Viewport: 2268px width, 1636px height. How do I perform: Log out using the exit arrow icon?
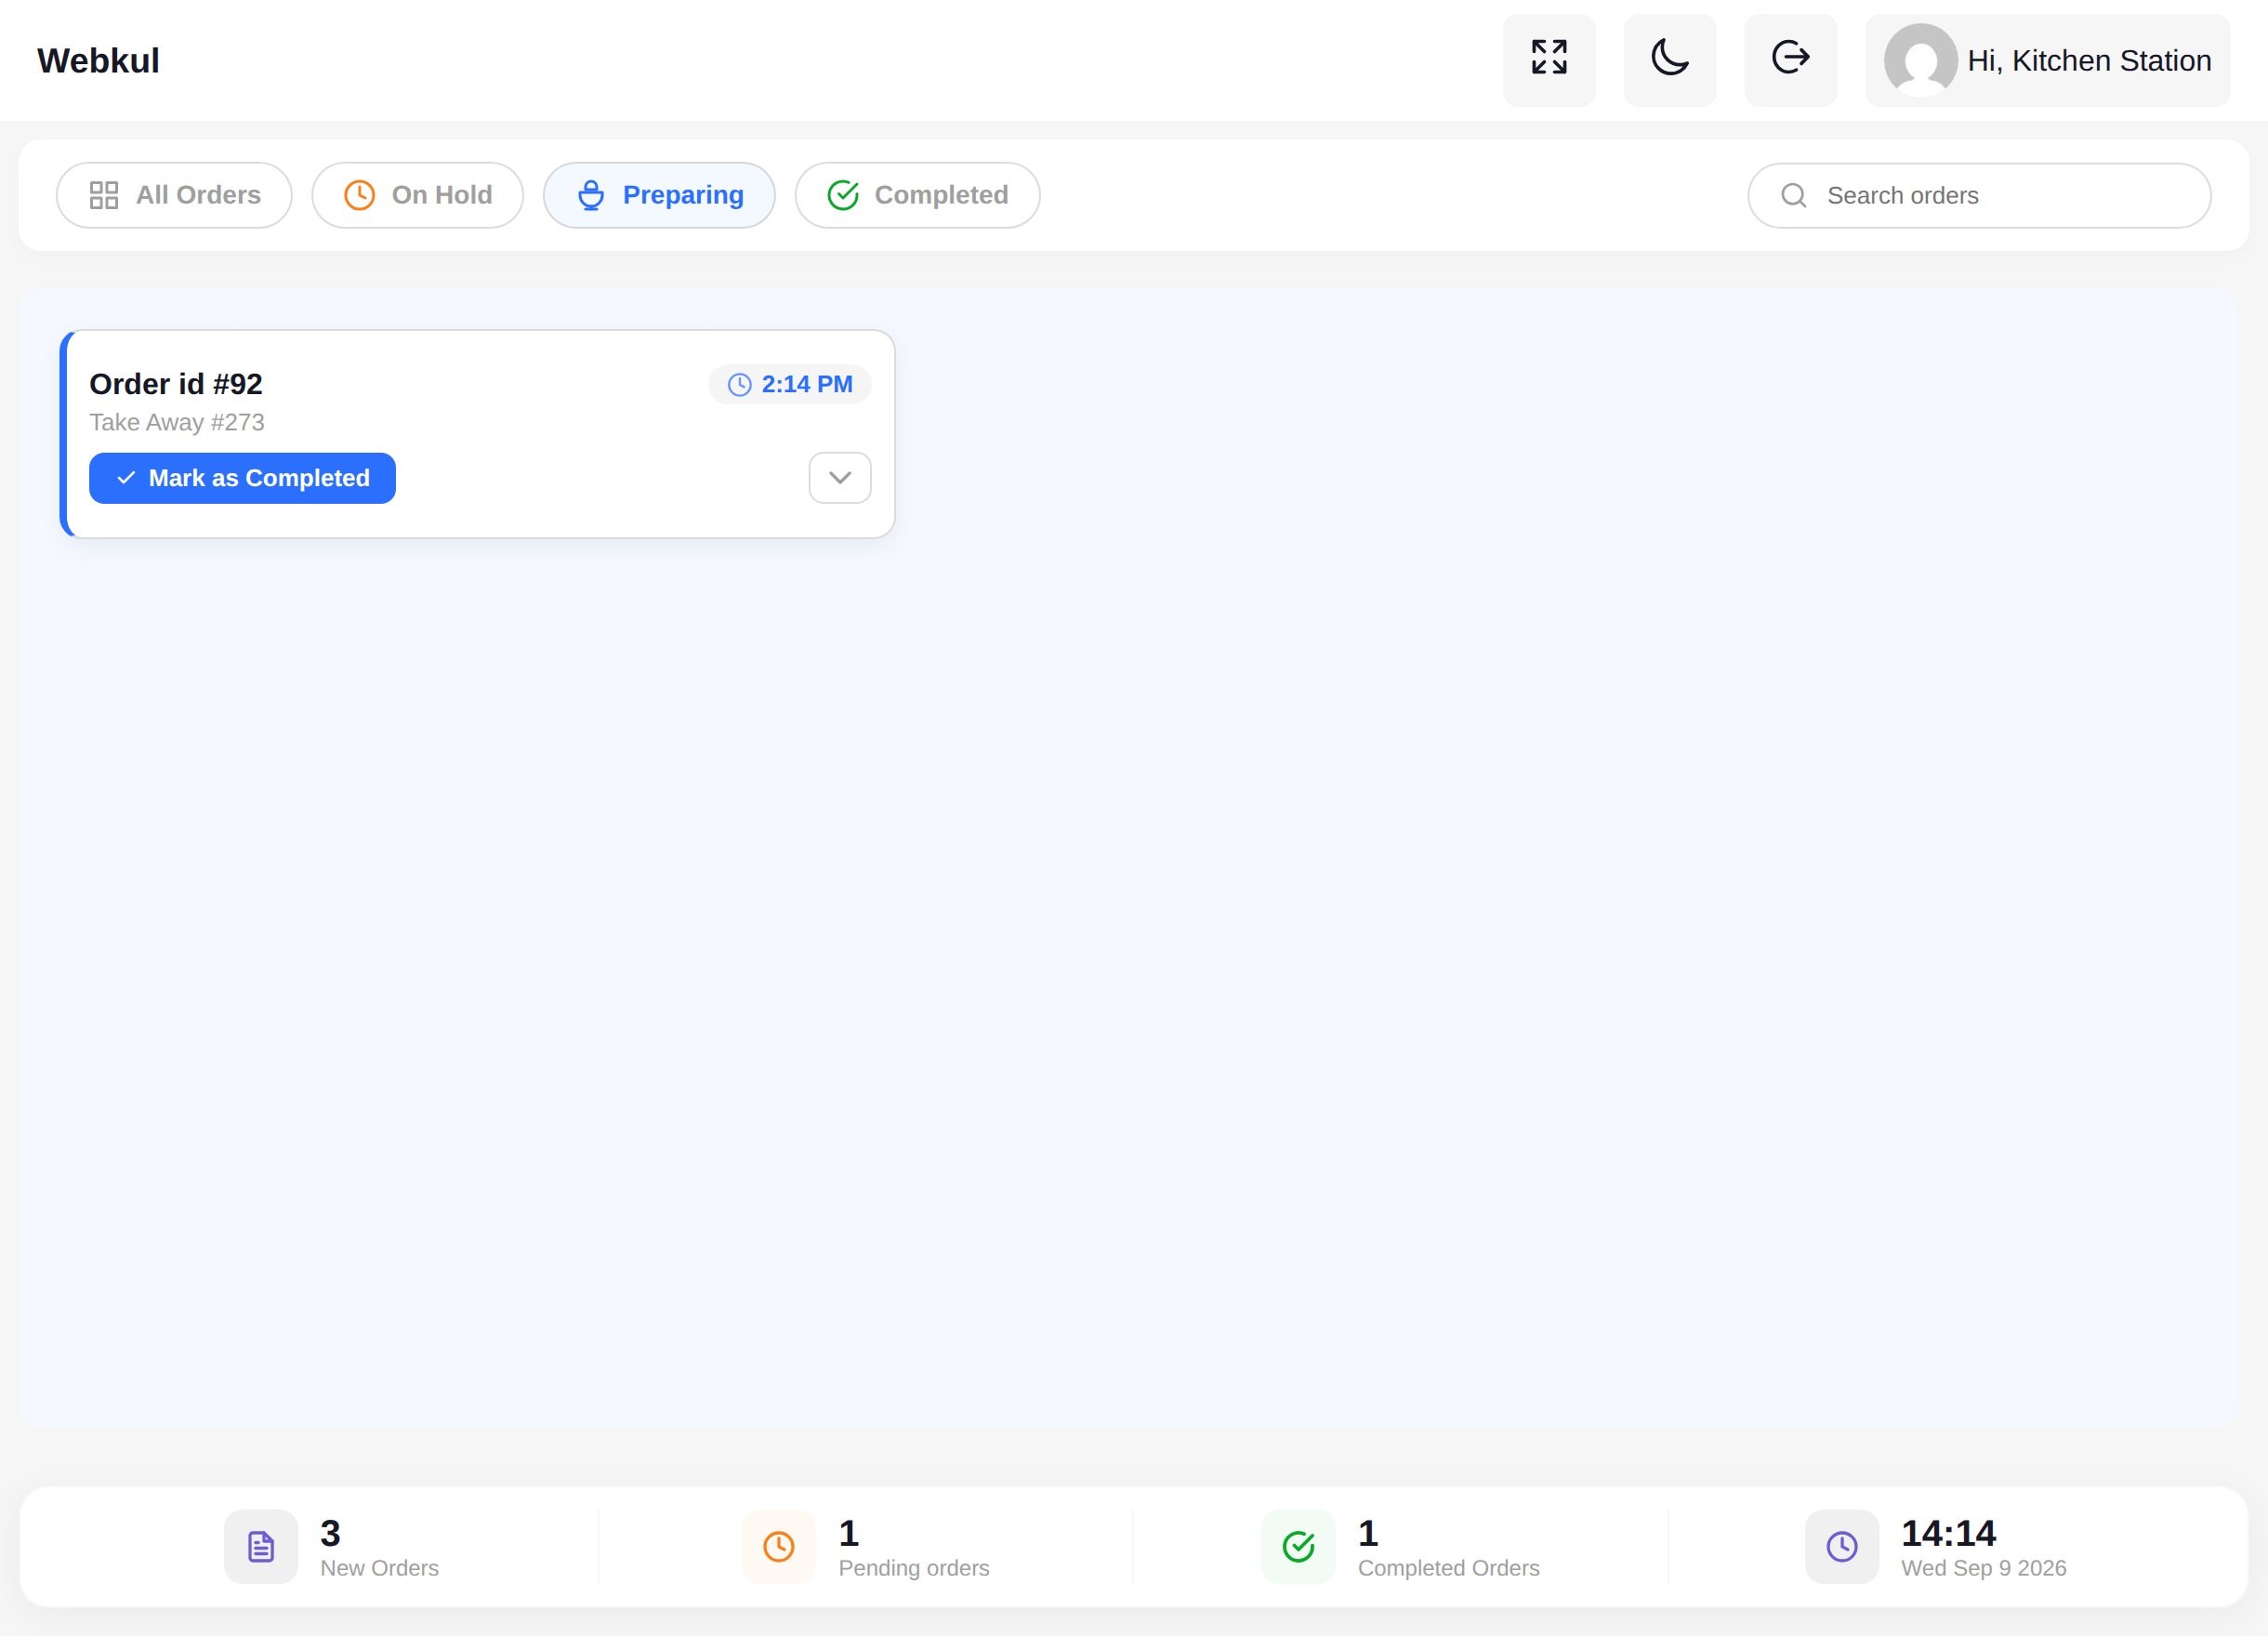pos(1791,60)
